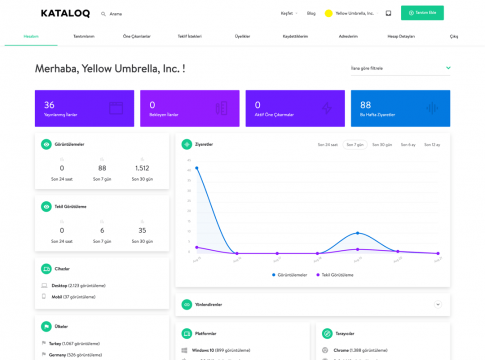The width and height of the screenshot is (485, 360).
Task: Open the Hesap Detayları tab
Action: [401, 36]
